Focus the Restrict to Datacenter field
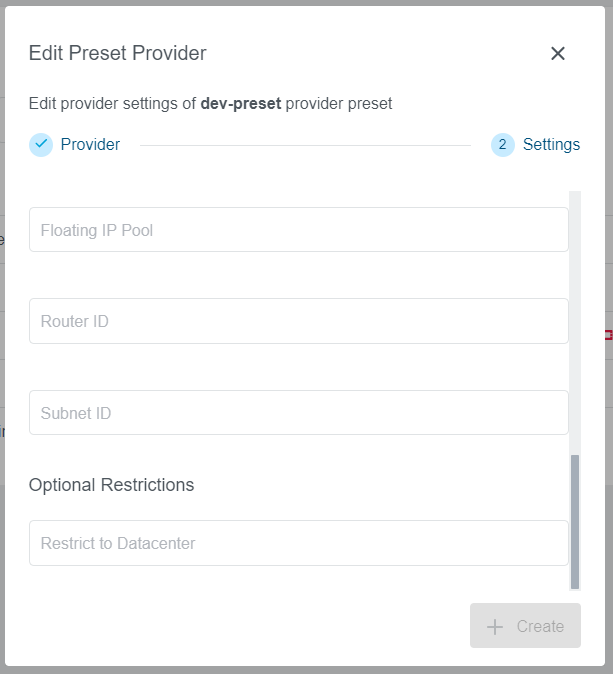613x674 pixels. click(298, 543)
